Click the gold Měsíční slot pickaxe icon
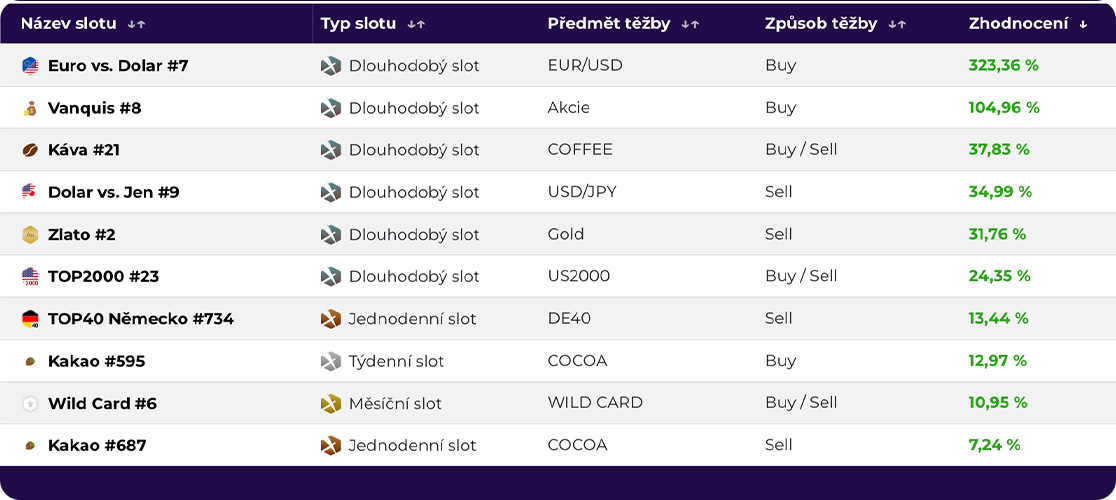 coord(331,403)
